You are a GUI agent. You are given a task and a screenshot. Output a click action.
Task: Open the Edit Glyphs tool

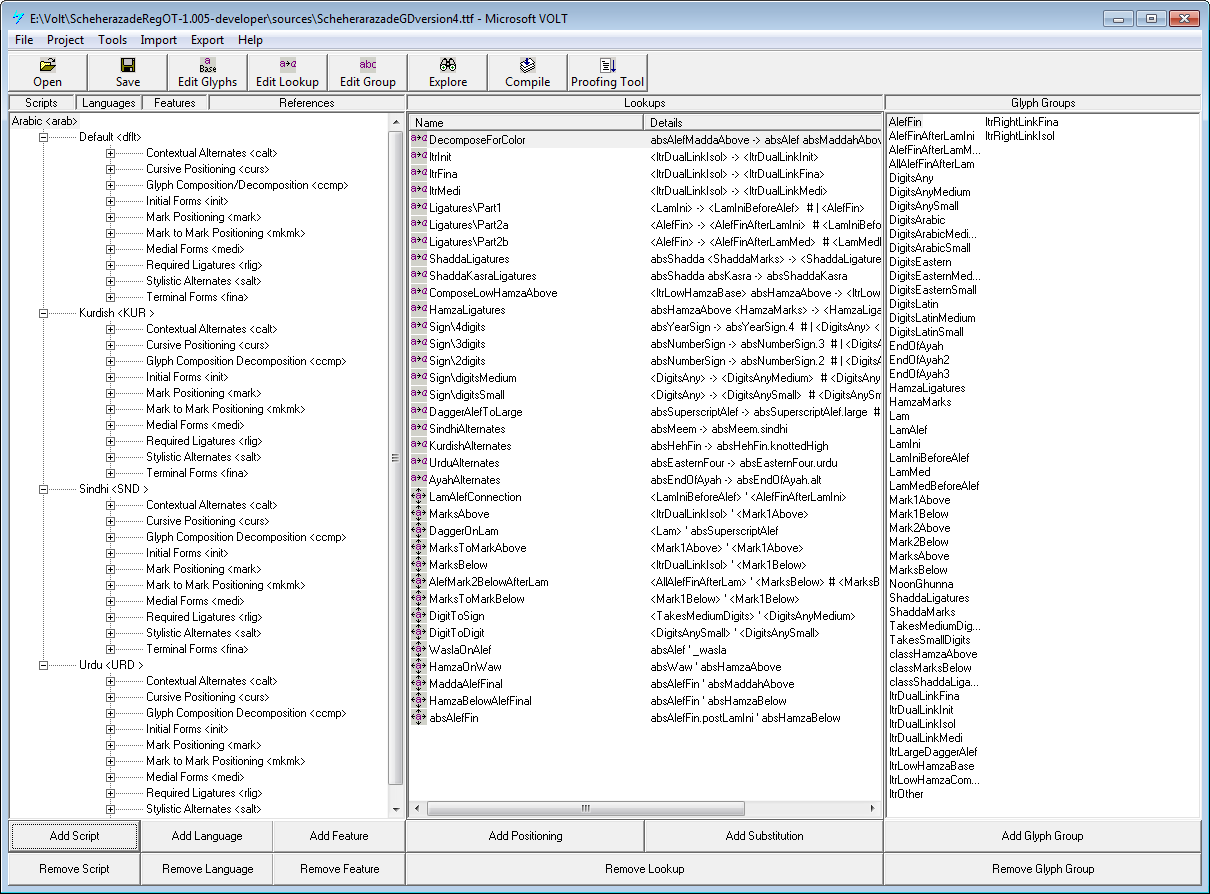207,72
